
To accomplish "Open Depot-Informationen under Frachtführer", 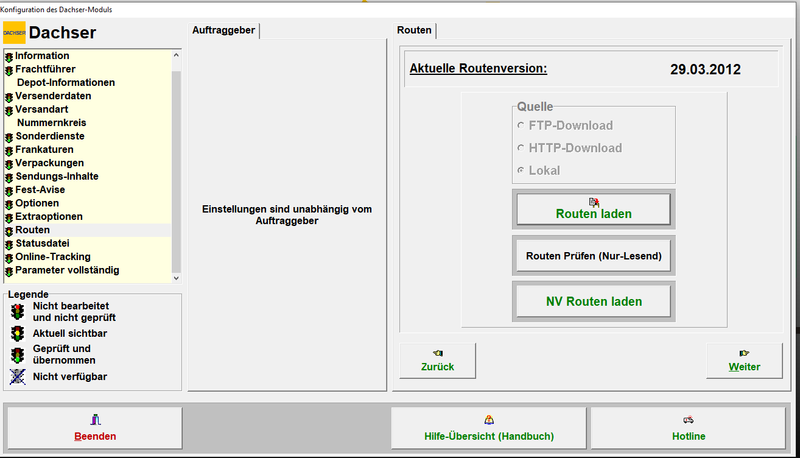I will click(x=66, y=83).
